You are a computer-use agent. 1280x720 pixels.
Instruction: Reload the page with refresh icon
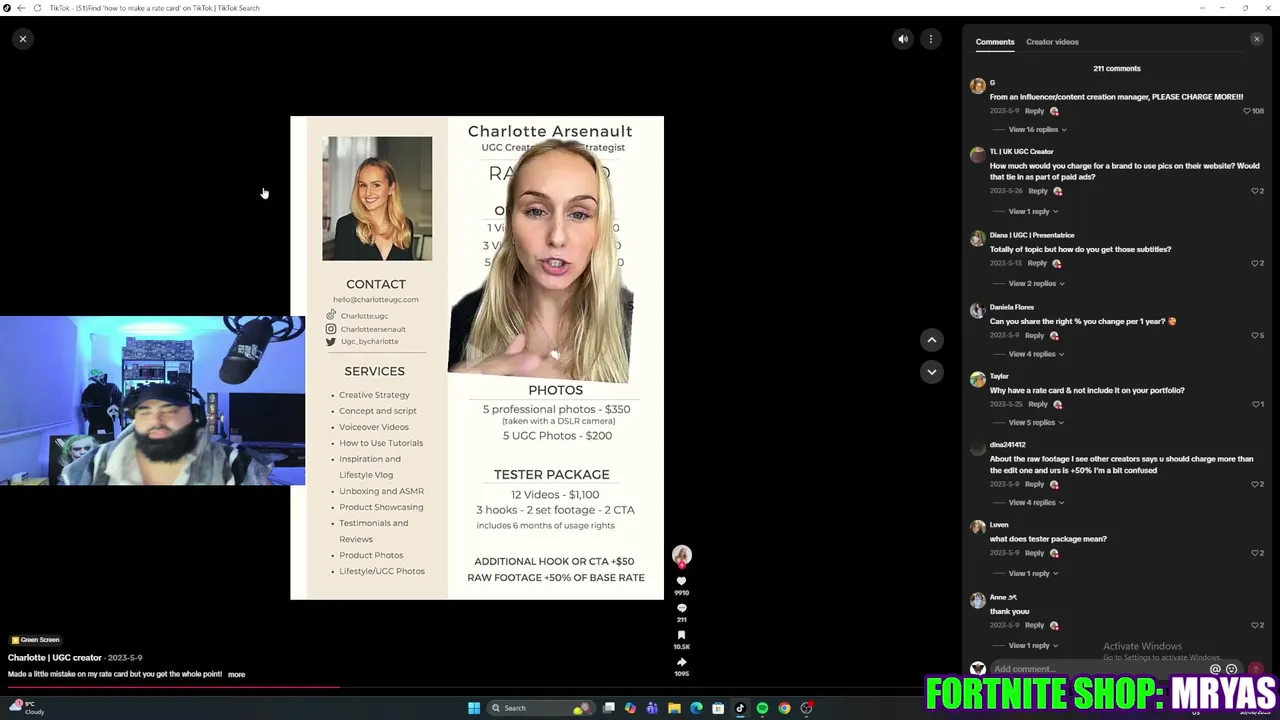point(37,8)
